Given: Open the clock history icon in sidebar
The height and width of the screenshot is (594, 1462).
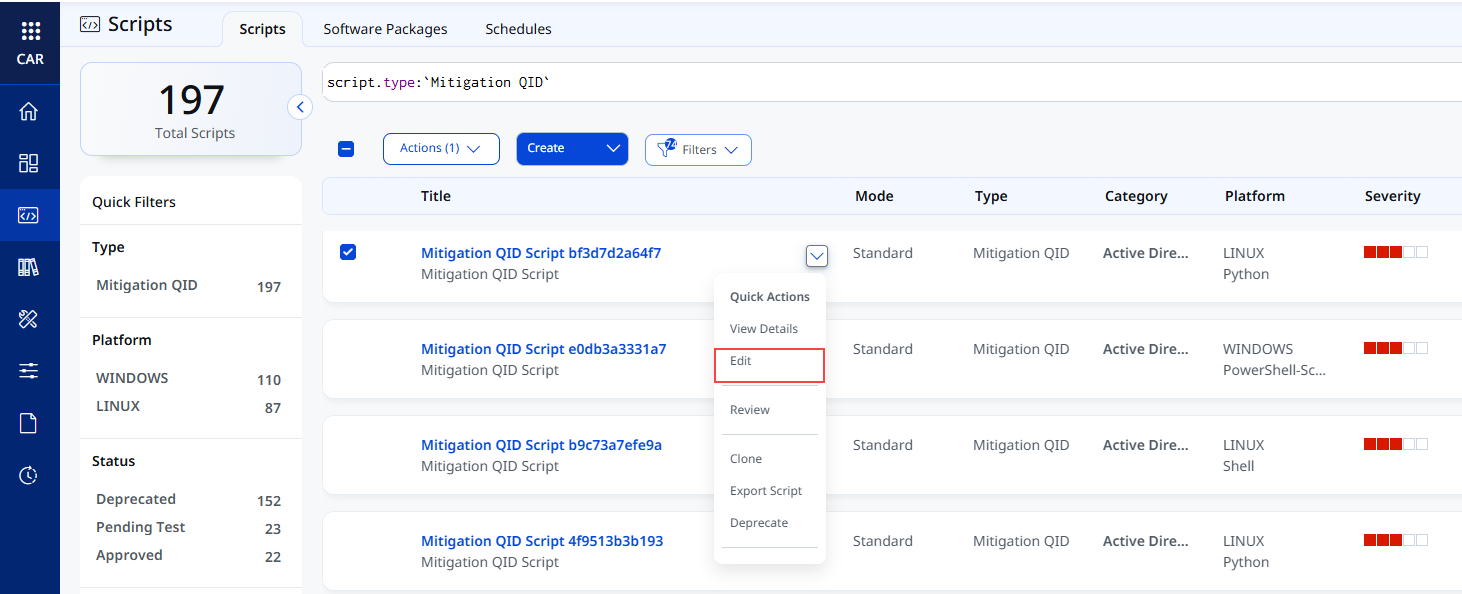Looking at the screenshot, I should 29,475.
